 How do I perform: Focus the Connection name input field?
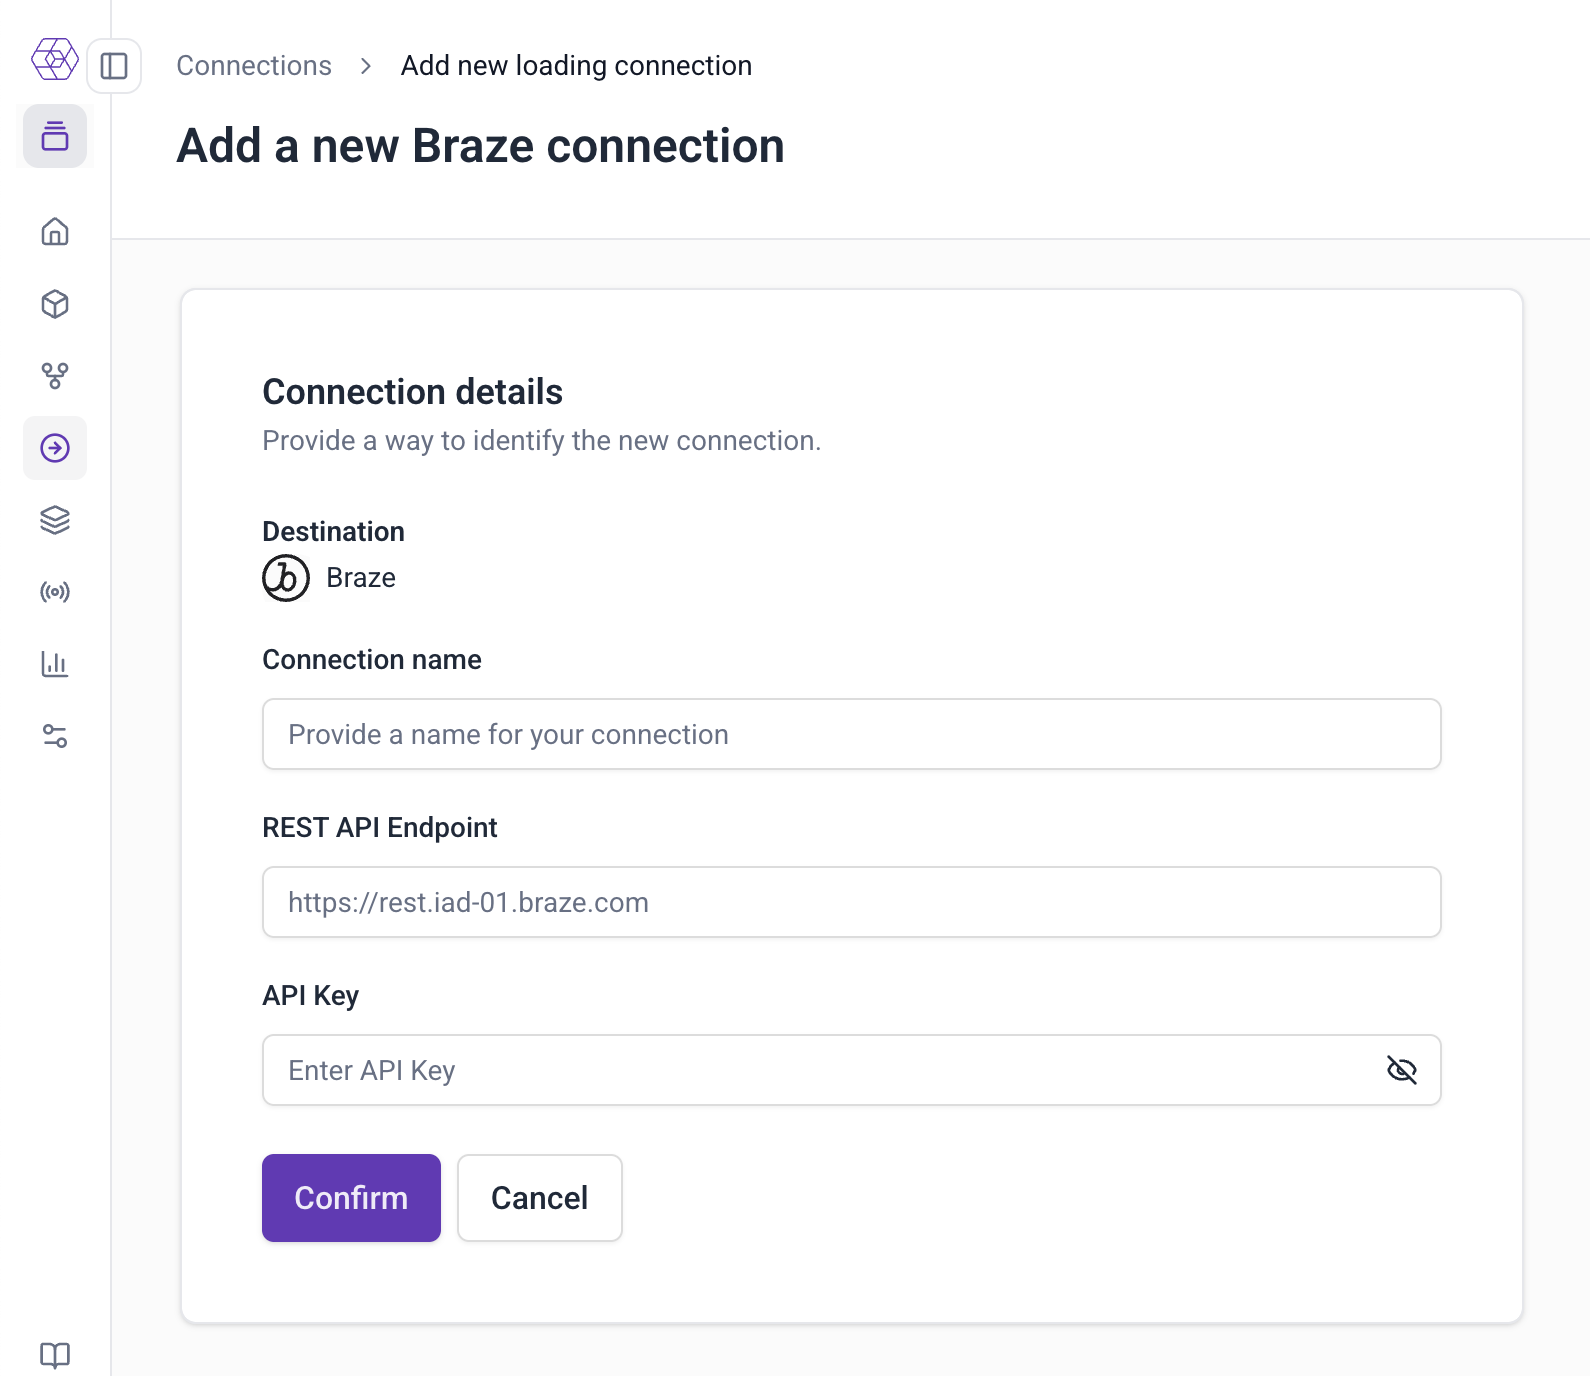(x=850, y=734)
